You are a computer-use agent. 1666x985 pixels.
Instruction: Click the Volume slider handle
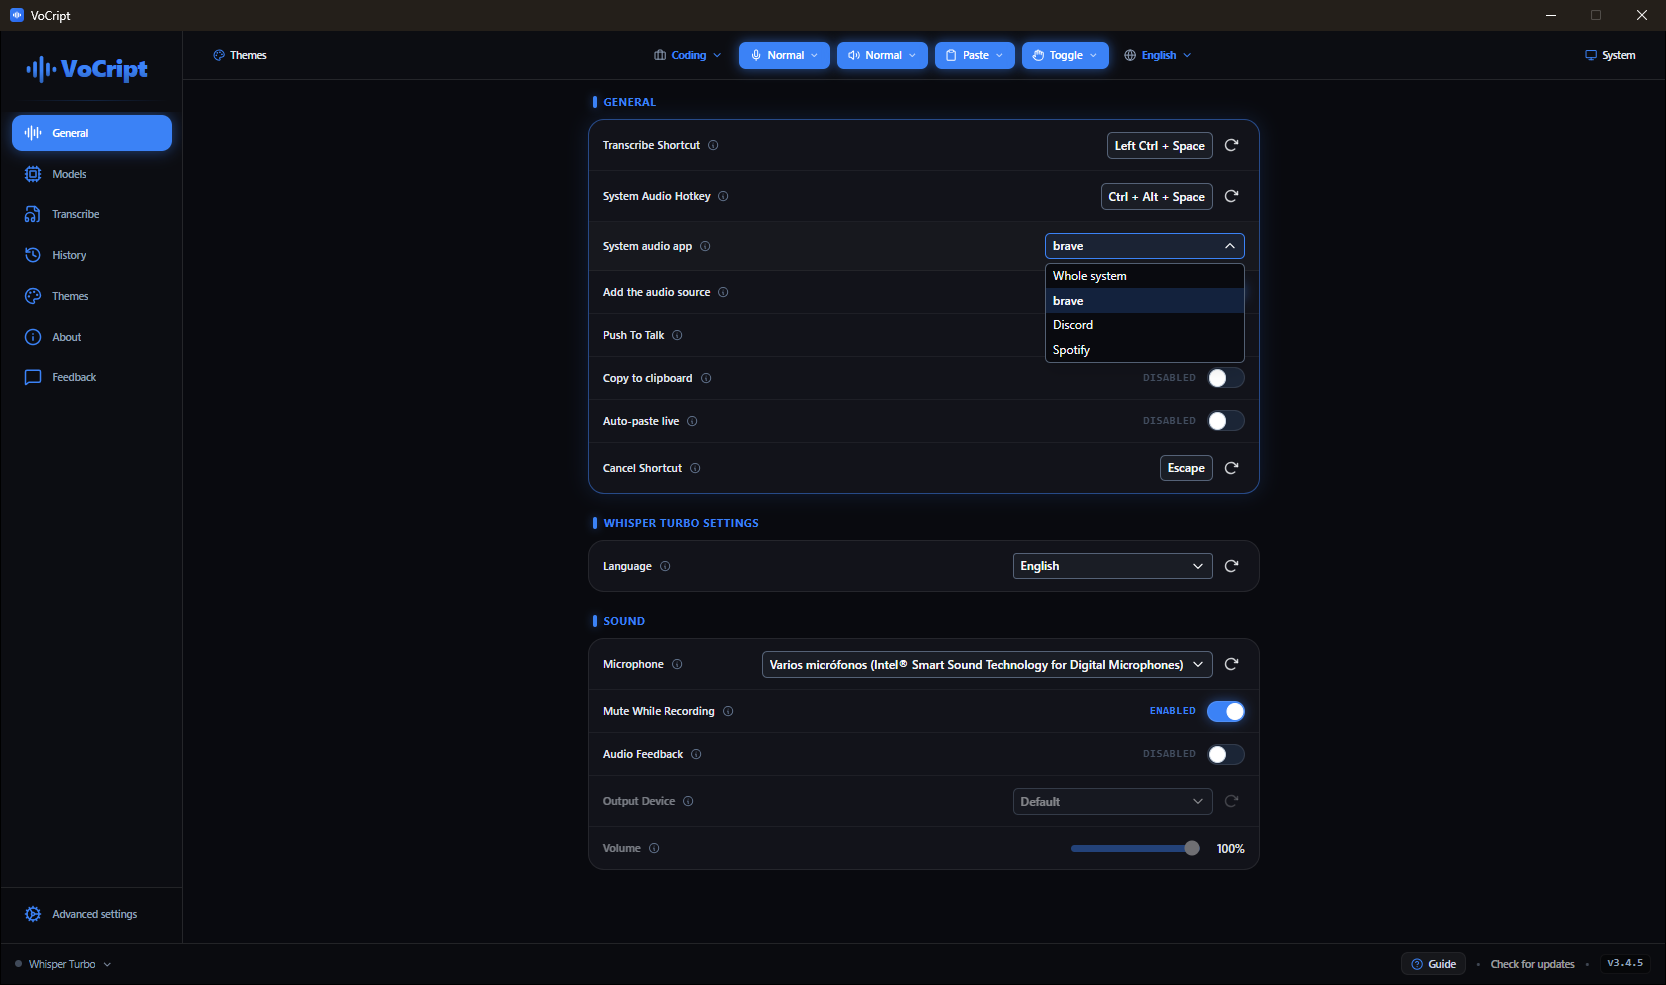1192,848
